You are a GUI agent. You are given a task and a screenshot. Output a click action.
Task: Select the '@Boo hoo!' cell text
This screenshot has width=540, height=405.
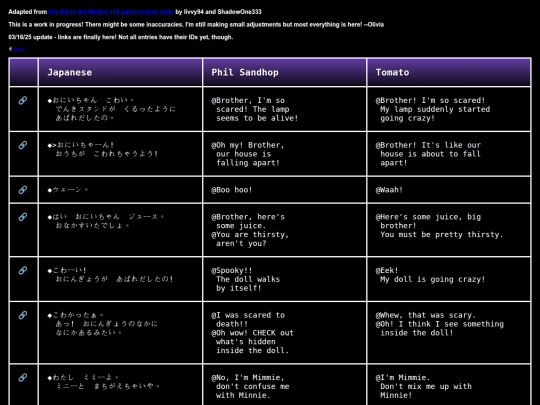[x=232, y=190]
